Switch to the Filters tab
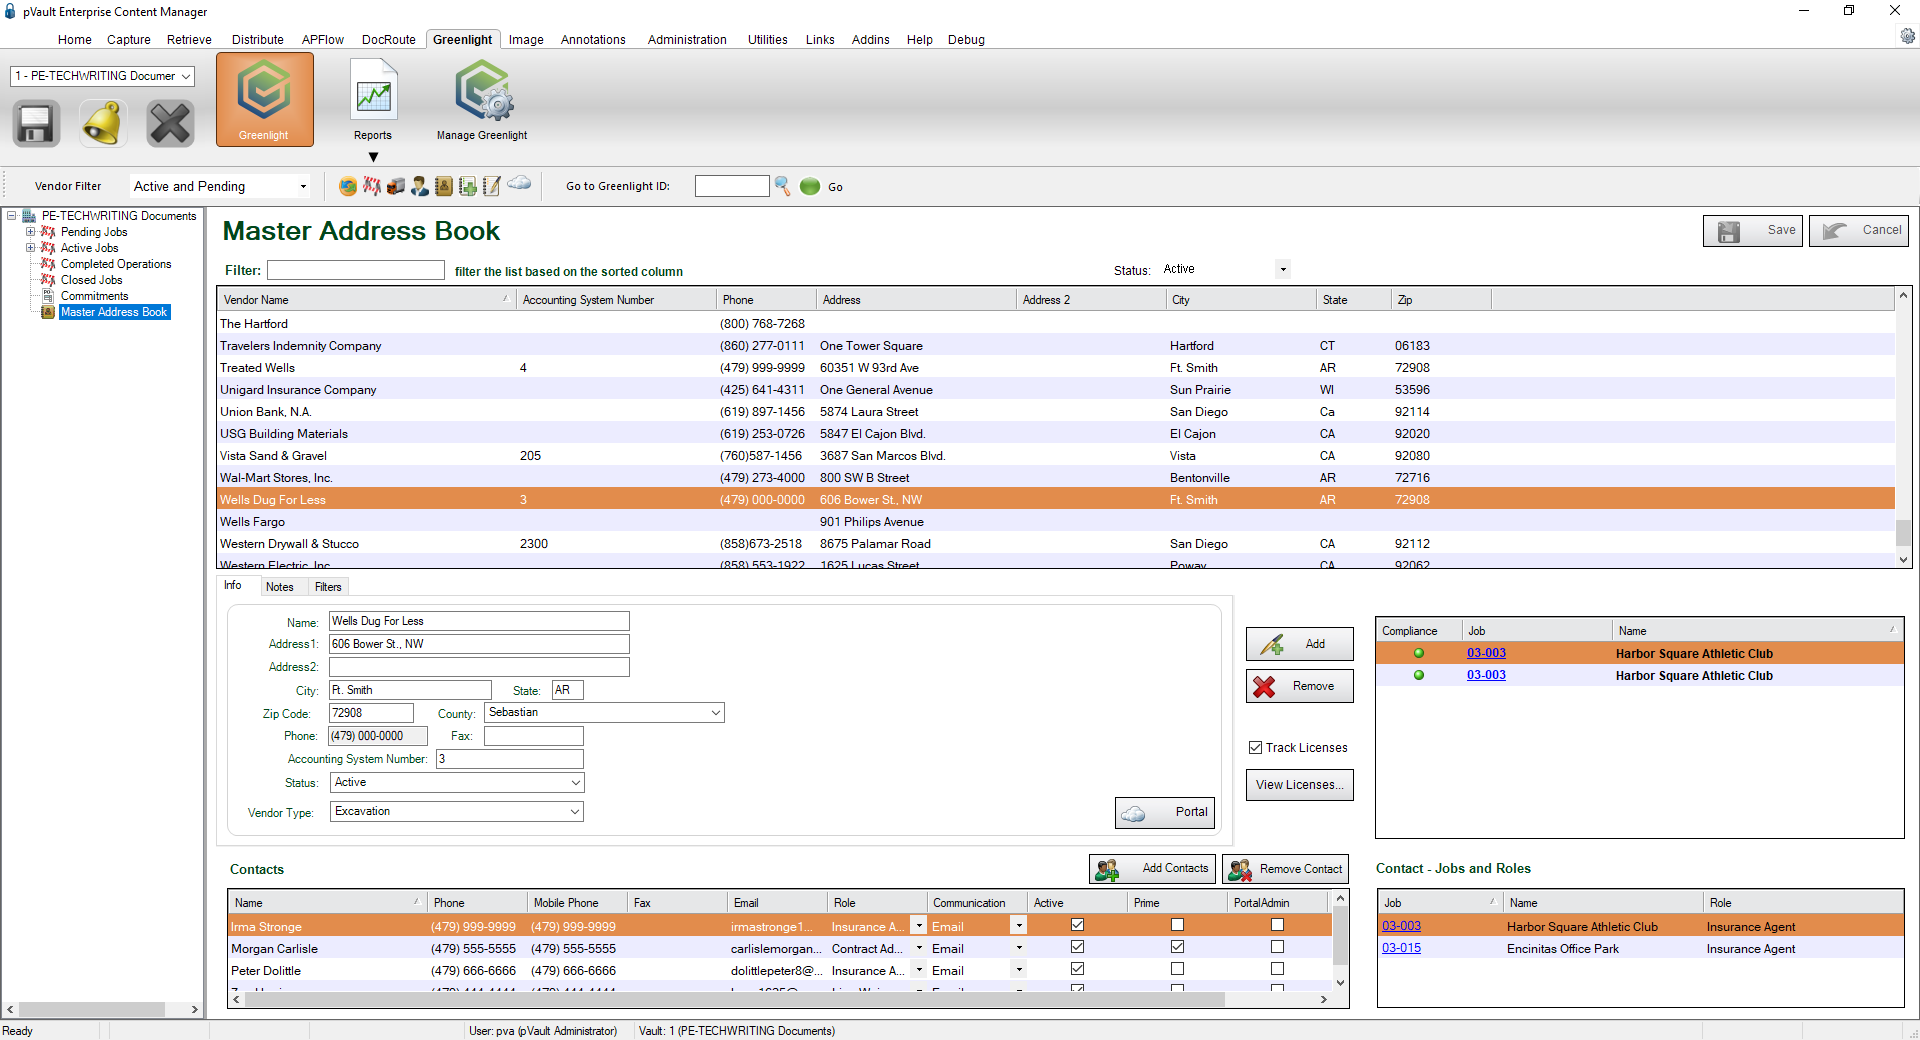Image resolution: width=1920 pixels, height=1040 pixels. pyautogui.click(x=328, y=587)
